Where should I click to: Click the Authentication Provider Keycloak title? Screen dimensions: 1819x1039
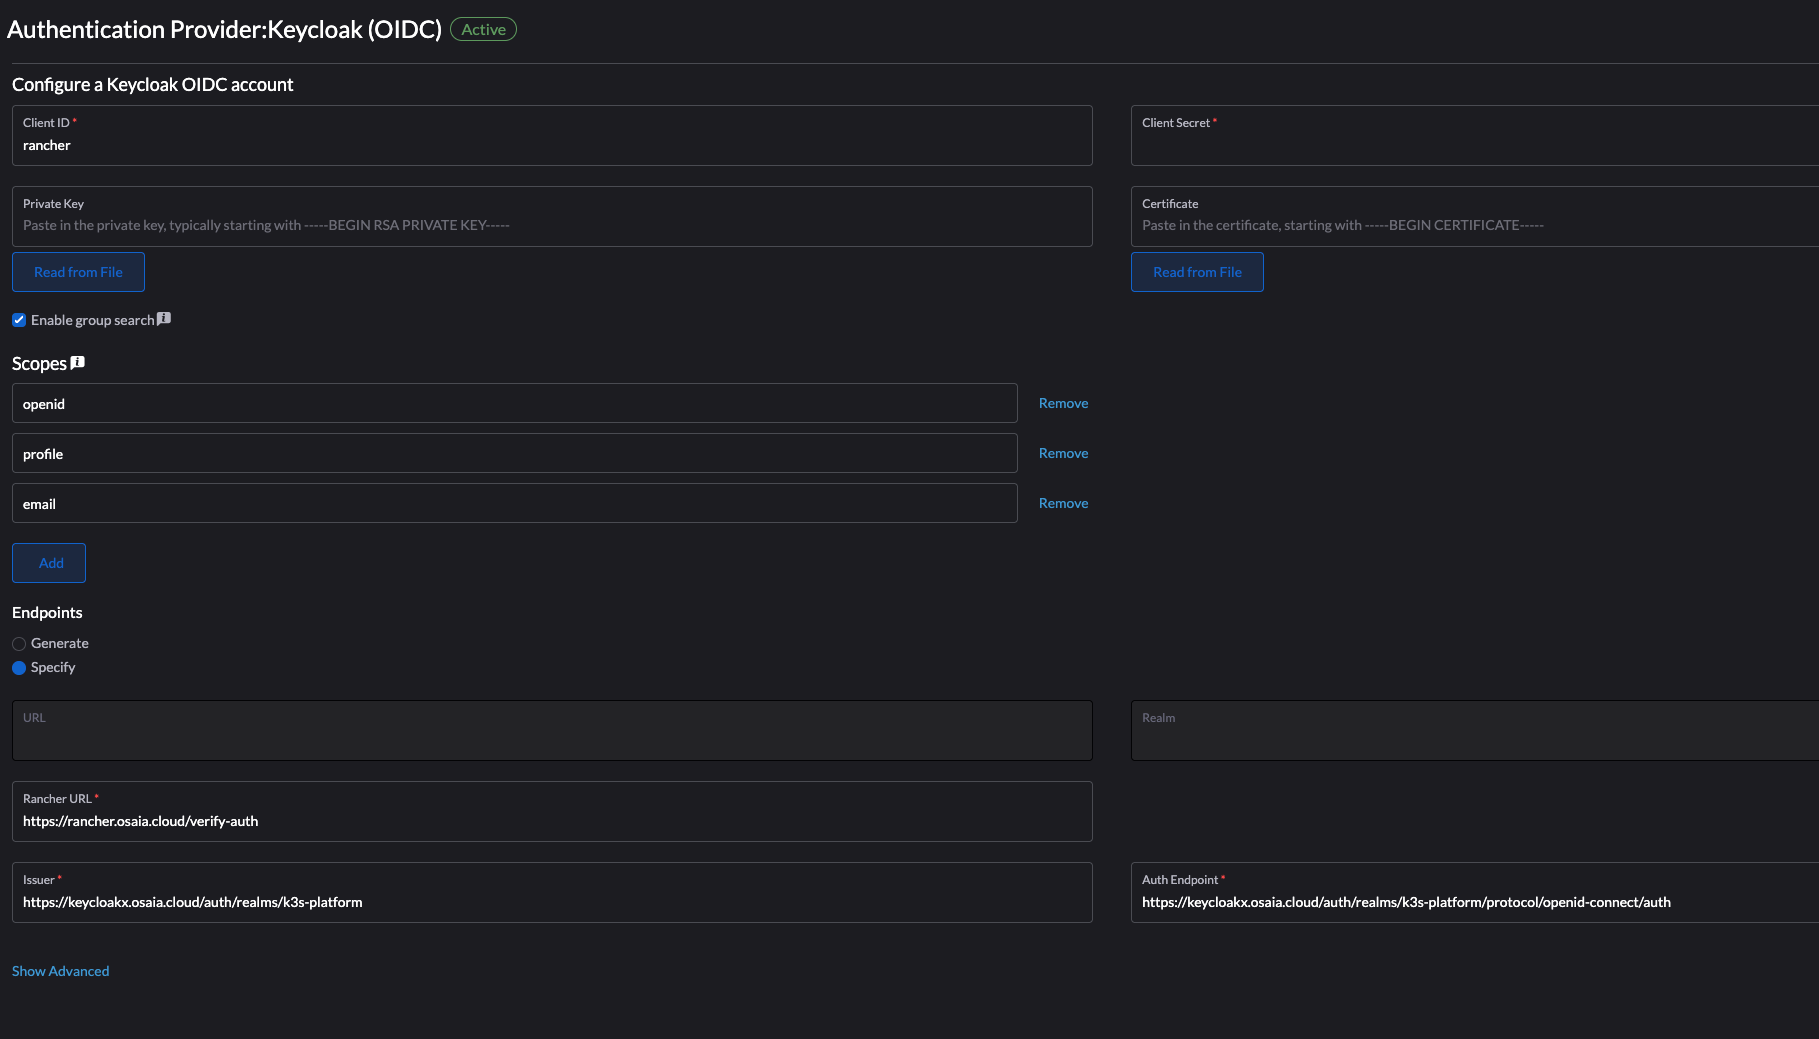click(x=224, y=29)
